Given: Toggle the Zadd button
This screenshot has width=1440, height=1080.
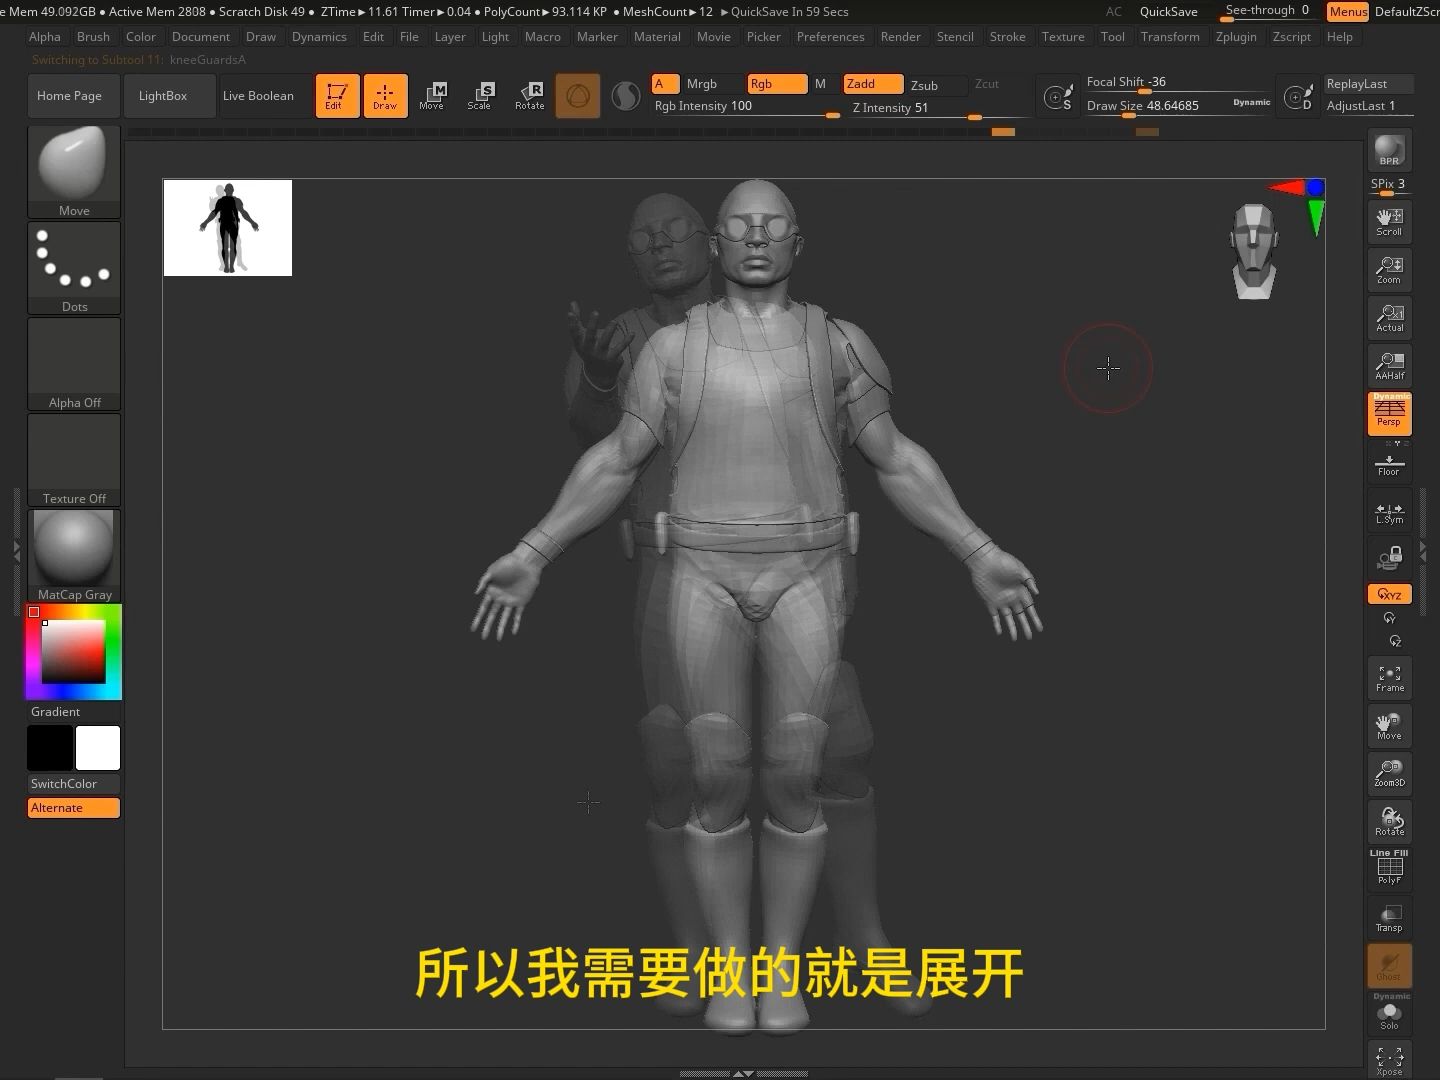Looking at the screenshot, I should [873, 84].
